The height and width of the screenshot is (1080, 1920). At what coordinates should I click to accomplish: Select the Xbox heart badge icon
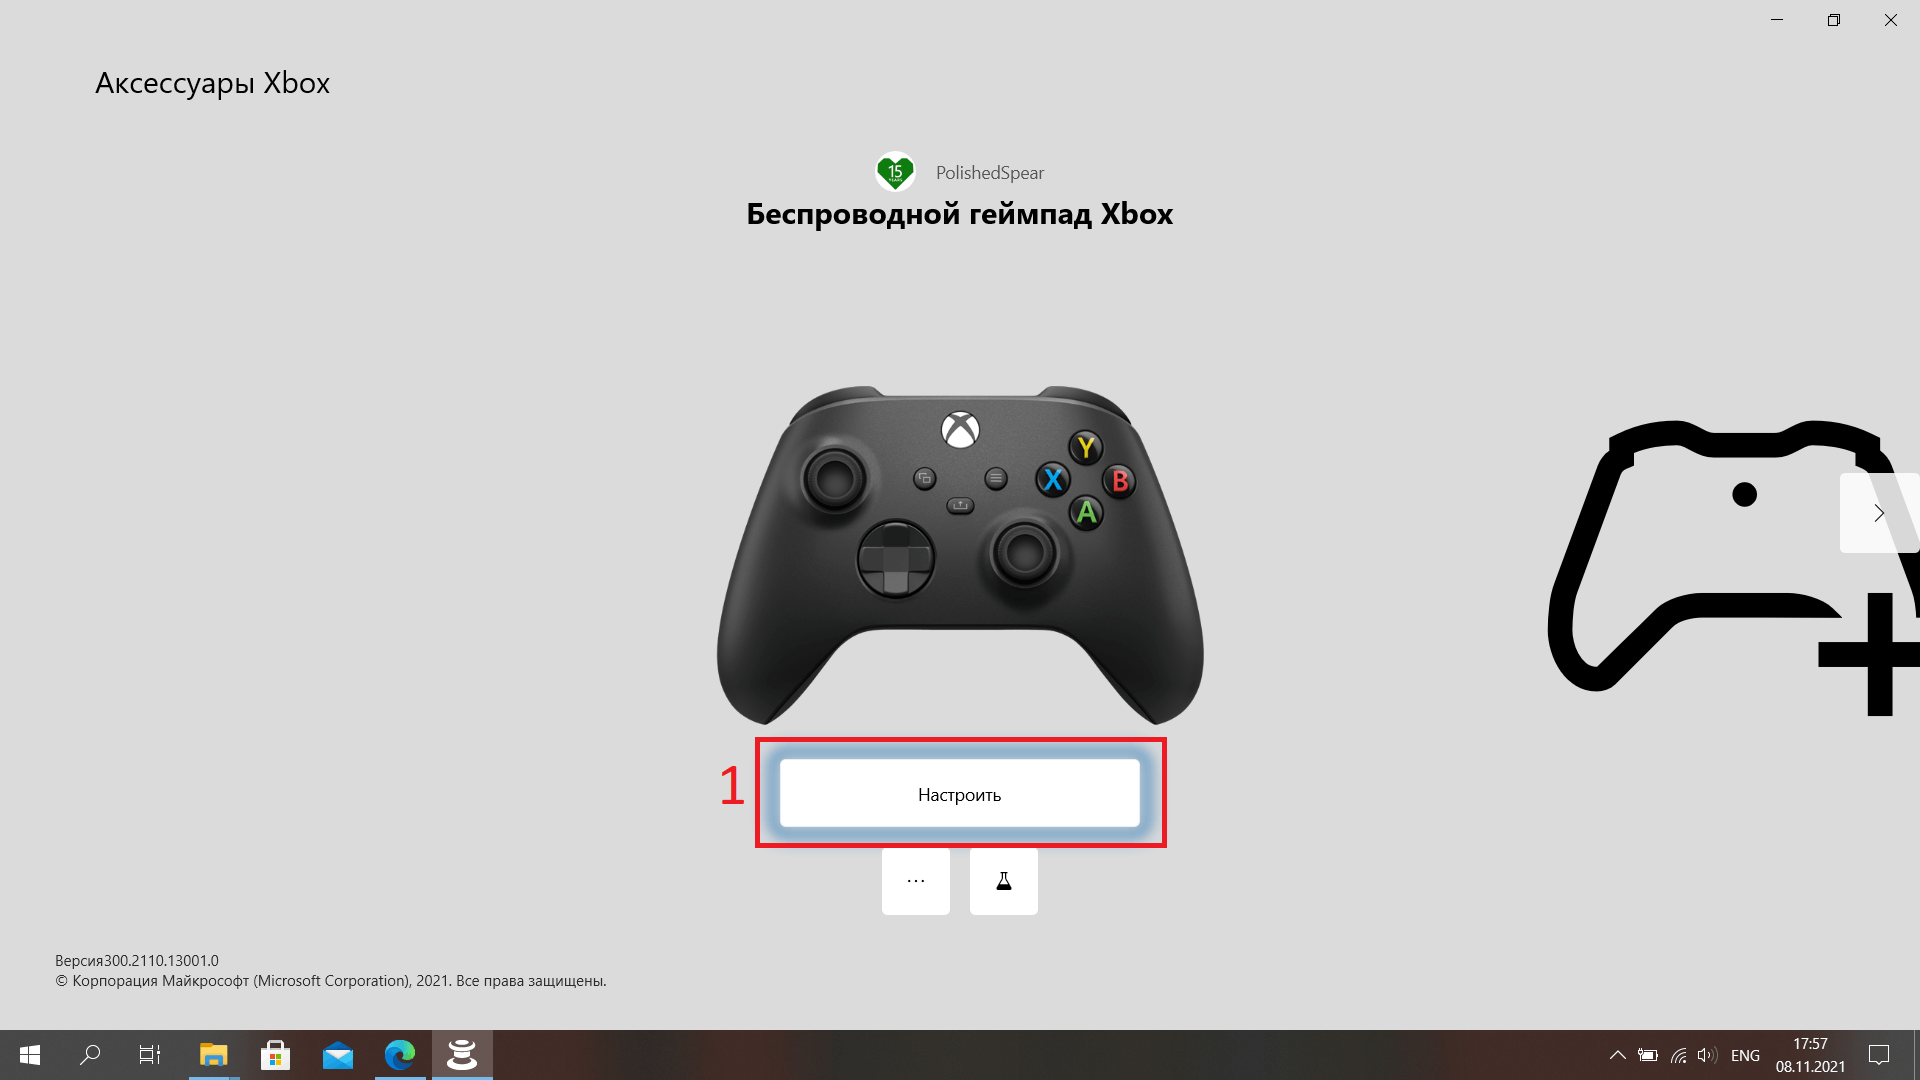pyautogui.click(x=895, y=173)
